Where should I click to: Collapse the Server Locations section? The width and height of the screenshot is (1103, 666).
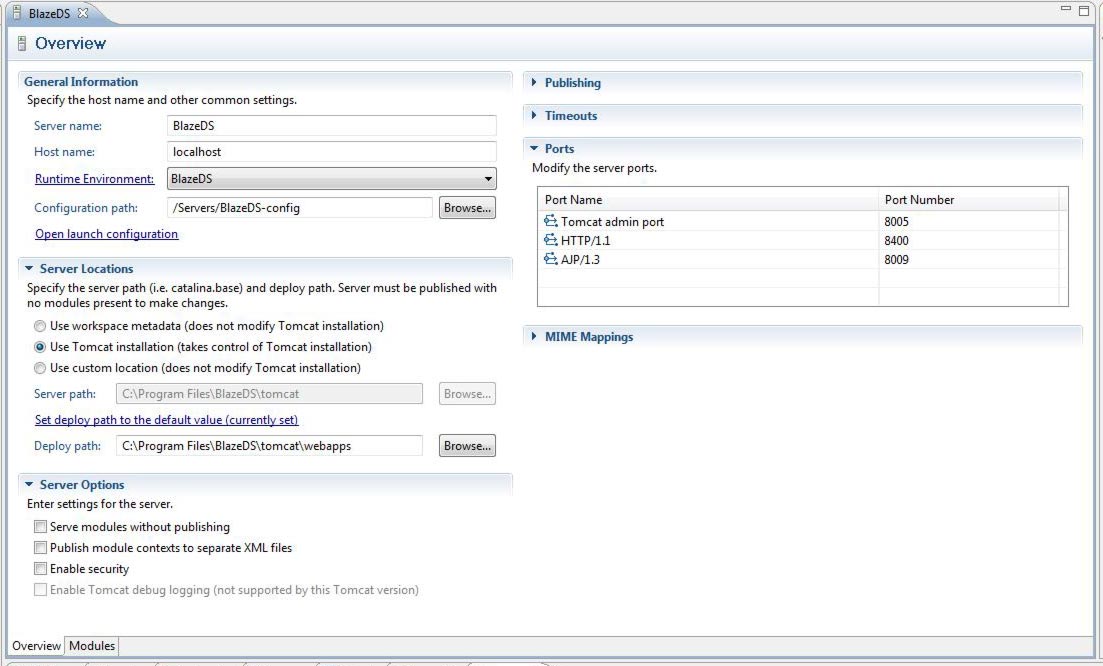pyautogui.click(x=29, y=268)
